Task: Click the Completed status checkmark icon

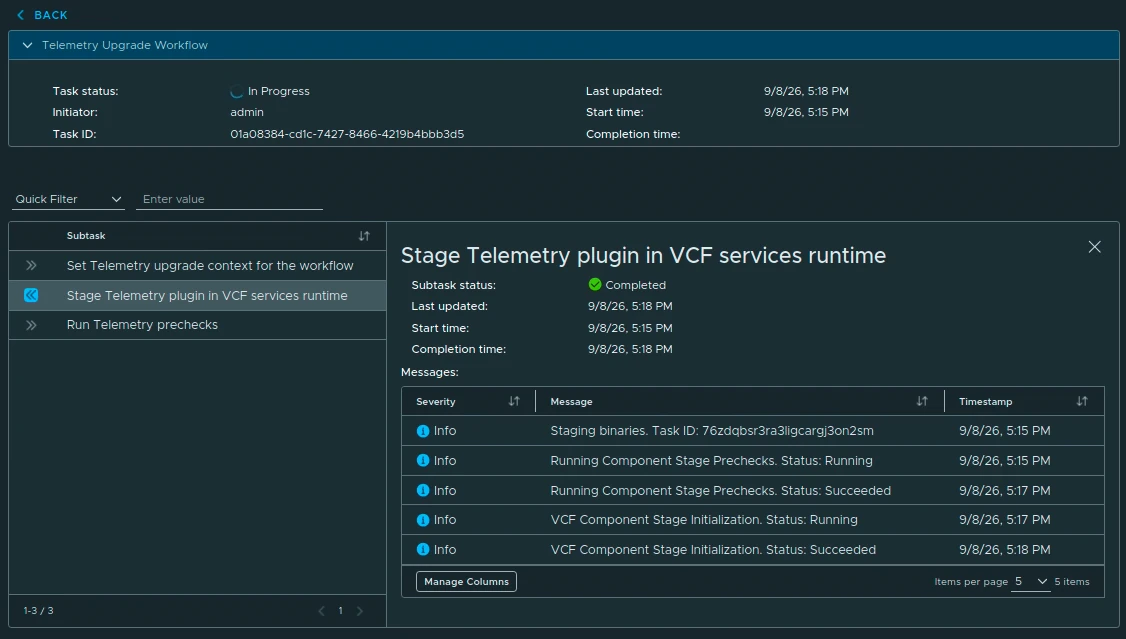Action: [x=595, y=285]
